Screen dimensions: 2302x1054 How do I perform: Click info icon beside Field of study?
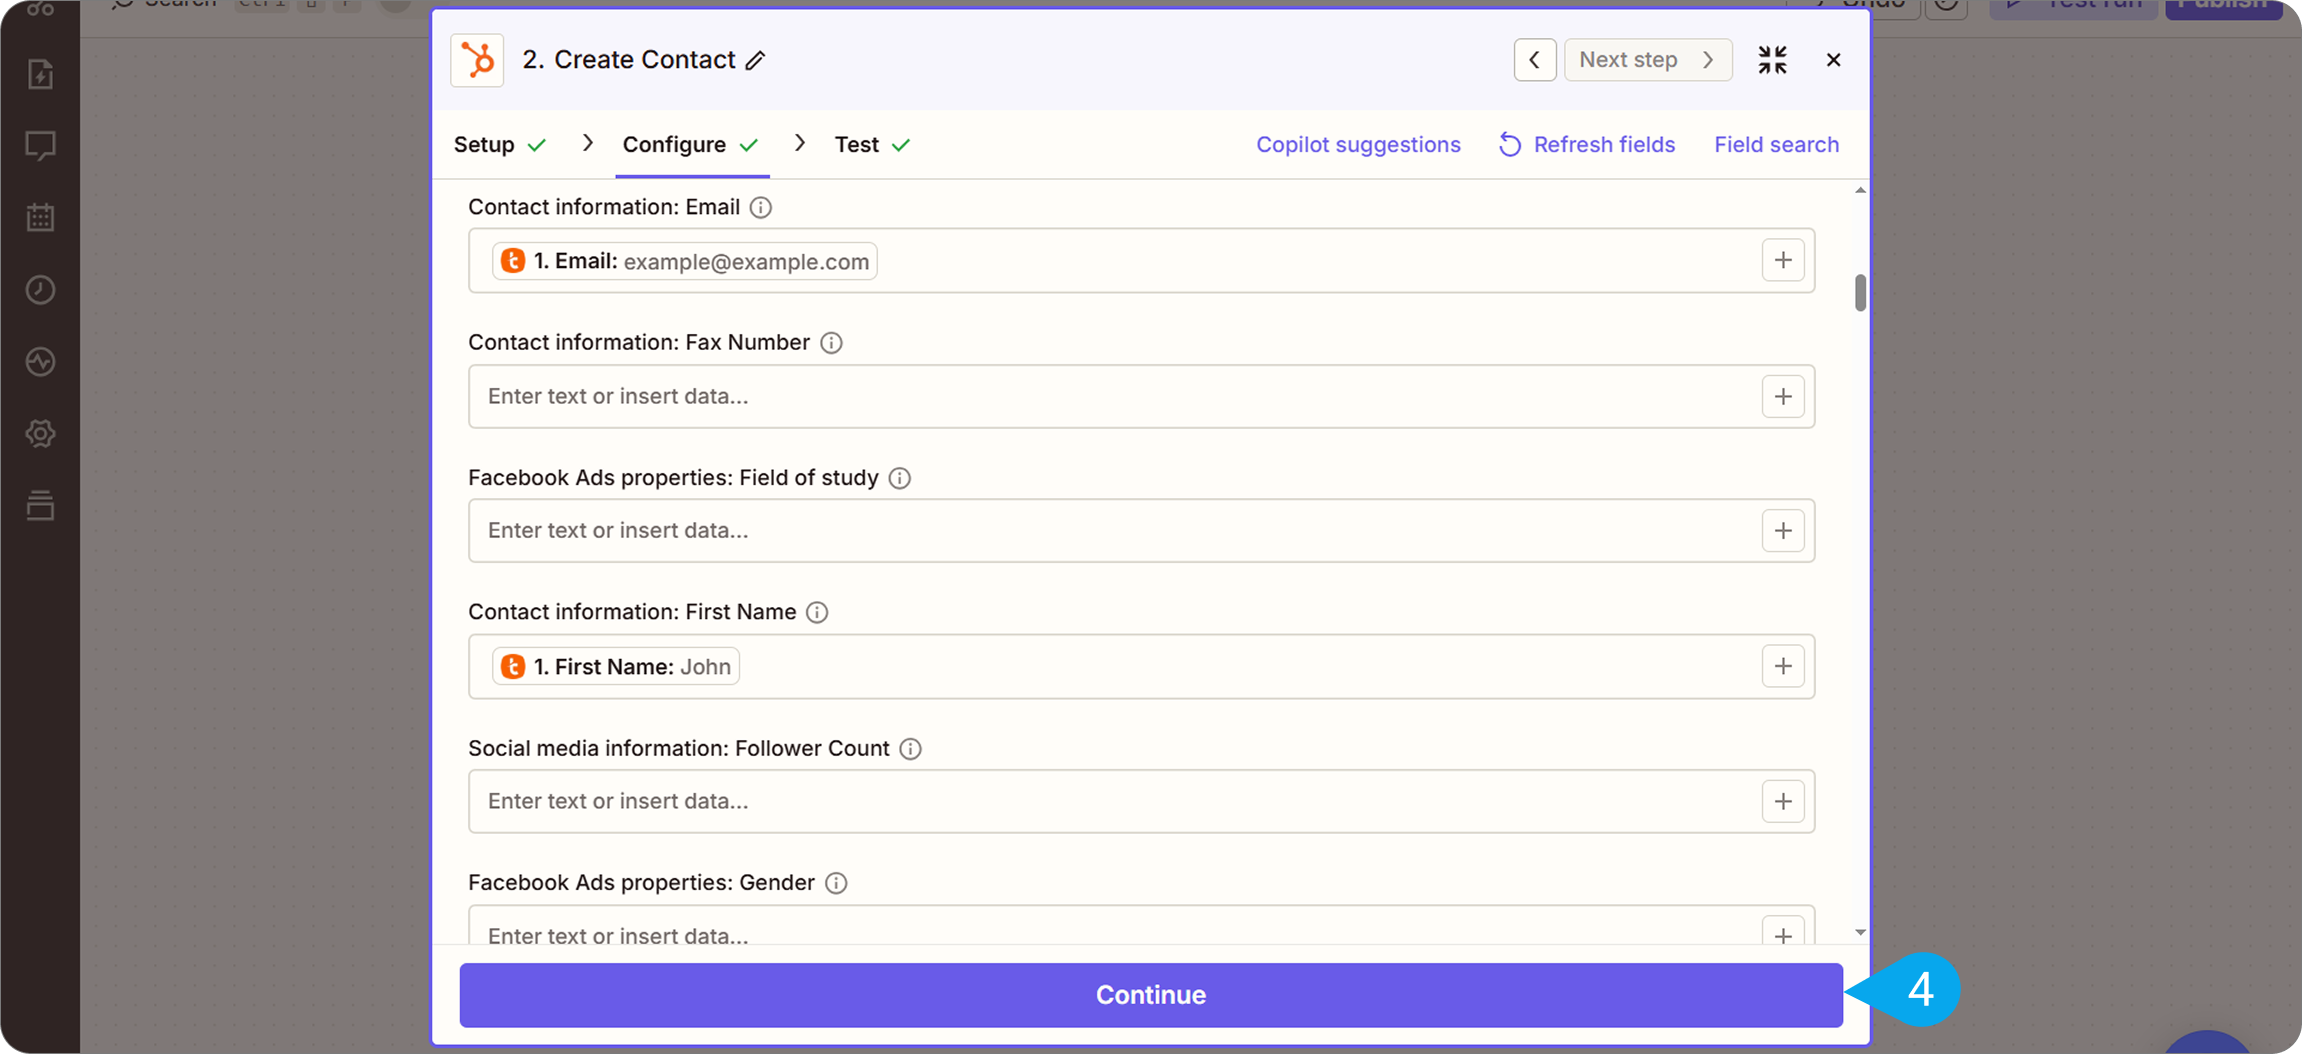point(900,478)
